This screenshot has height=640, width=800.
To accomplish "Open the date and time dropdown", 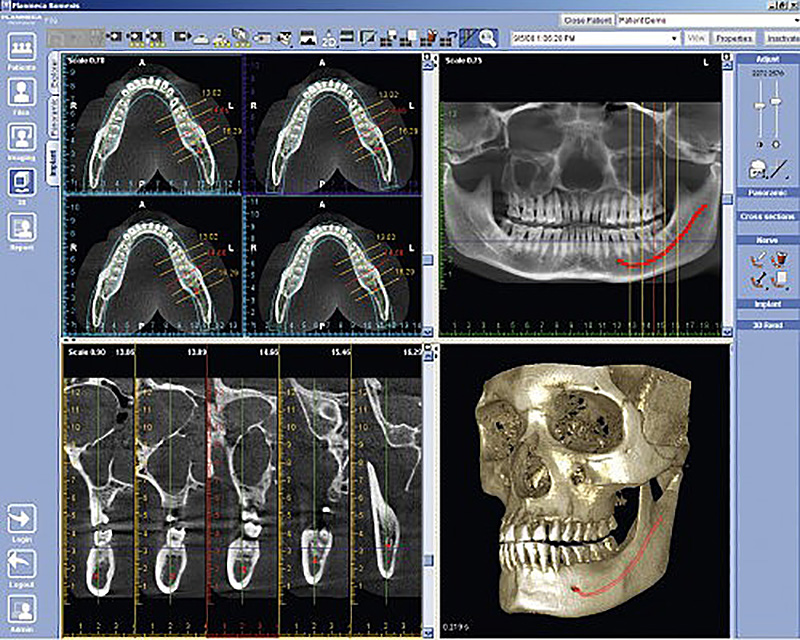I will point(675,37).
